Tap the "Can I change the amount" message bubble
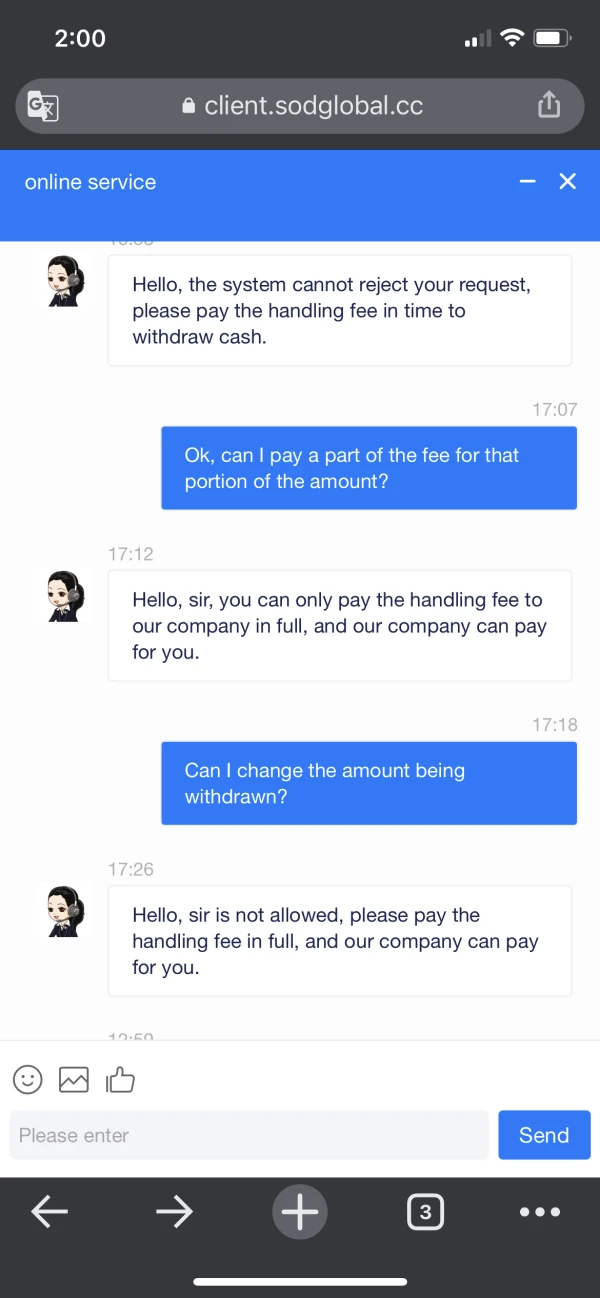Screen dimensions: 600x1298 [x=369, y=783]
